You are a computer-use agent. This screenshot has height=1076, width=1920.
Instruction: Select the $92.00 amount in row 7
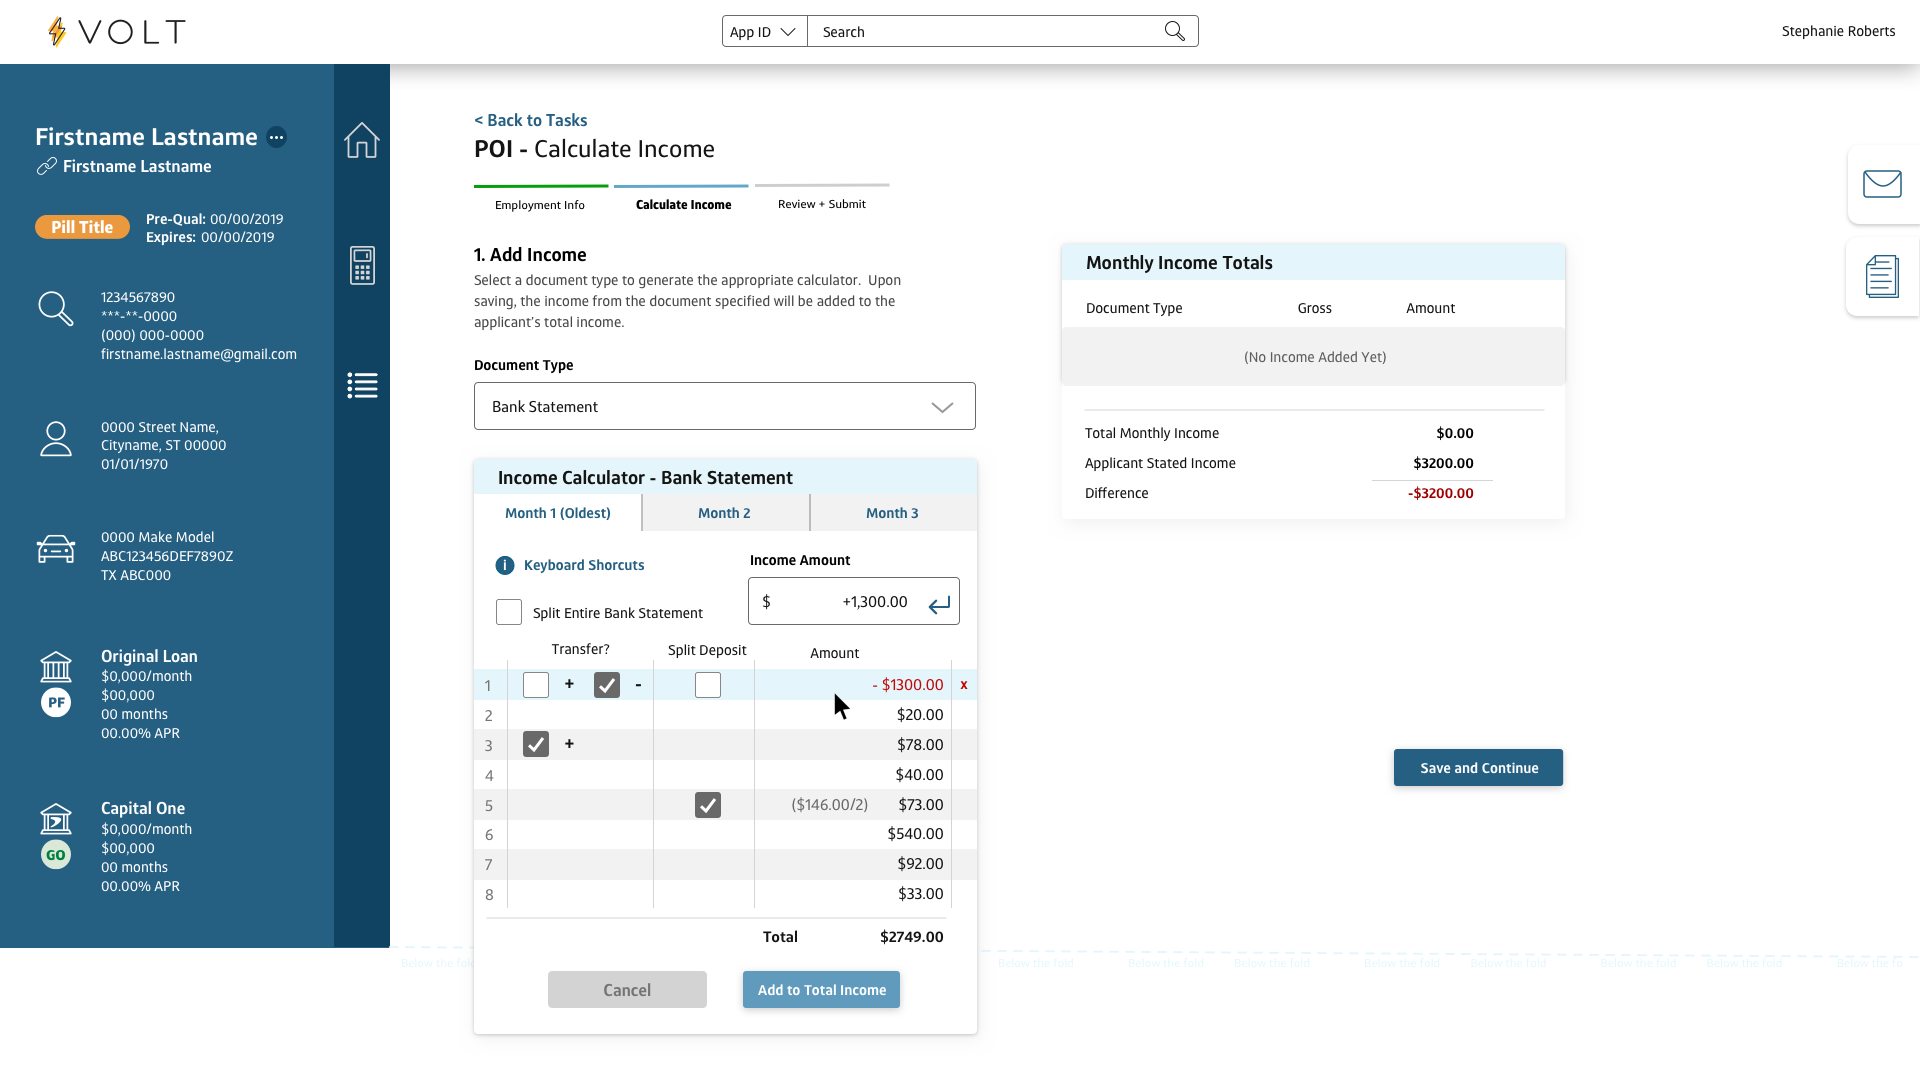pyautogui.click(x=920, y=864)
